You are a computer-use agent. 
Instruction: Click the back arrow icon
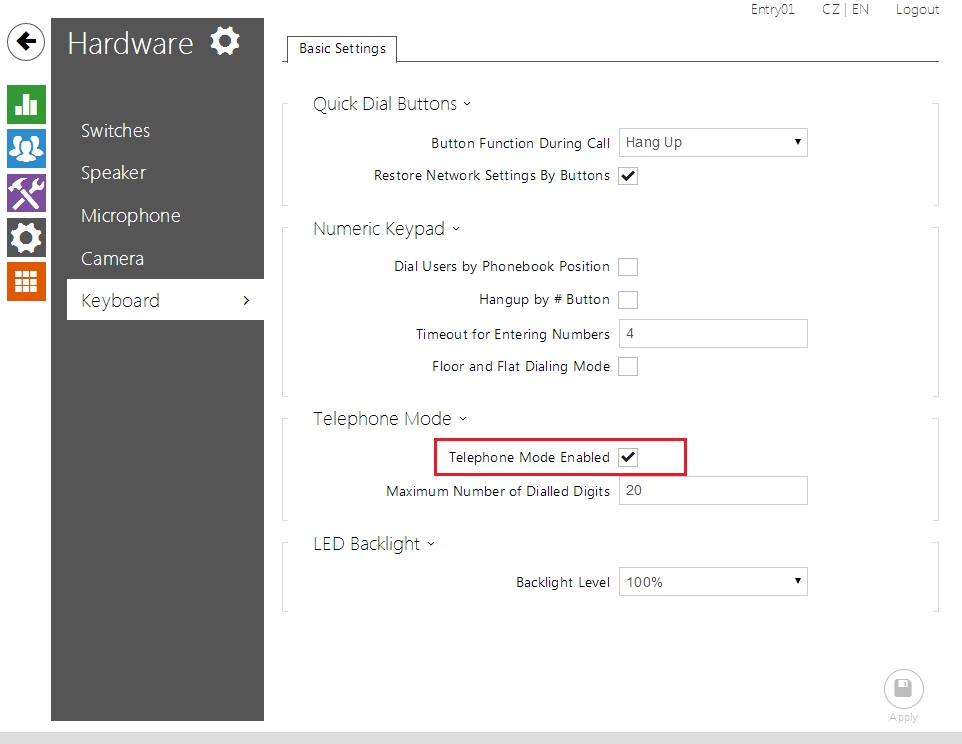[x=26, y=42]
